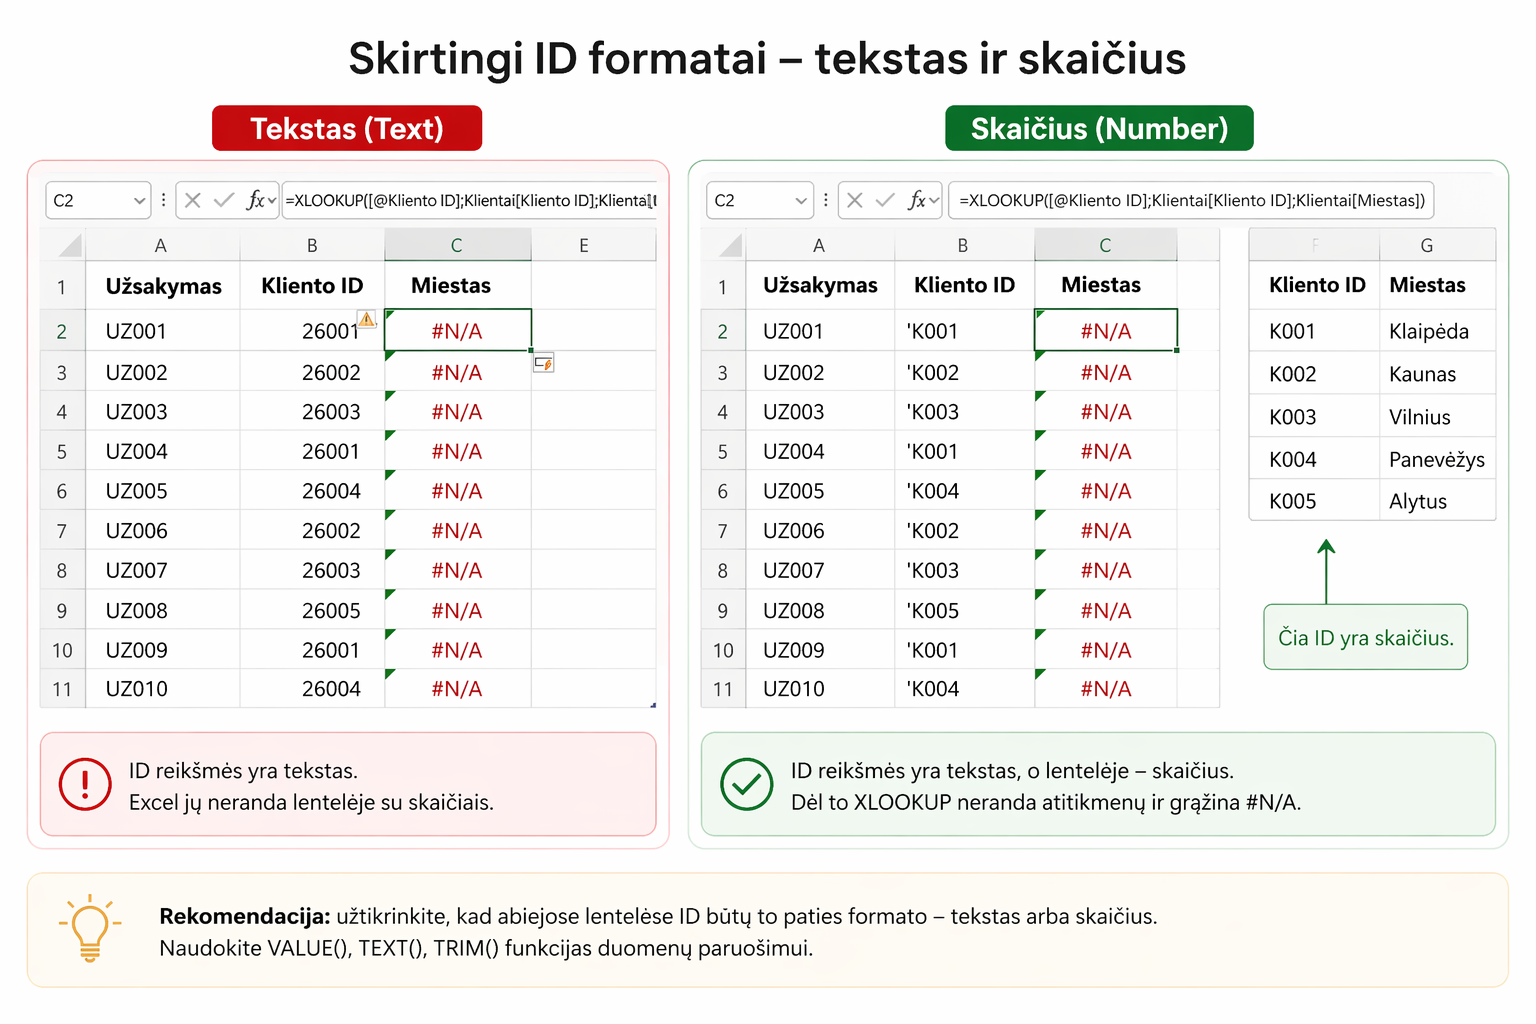Click Kliento ID header cell in left sheet
1536x1024 pixels.
[x=312, y=286]
